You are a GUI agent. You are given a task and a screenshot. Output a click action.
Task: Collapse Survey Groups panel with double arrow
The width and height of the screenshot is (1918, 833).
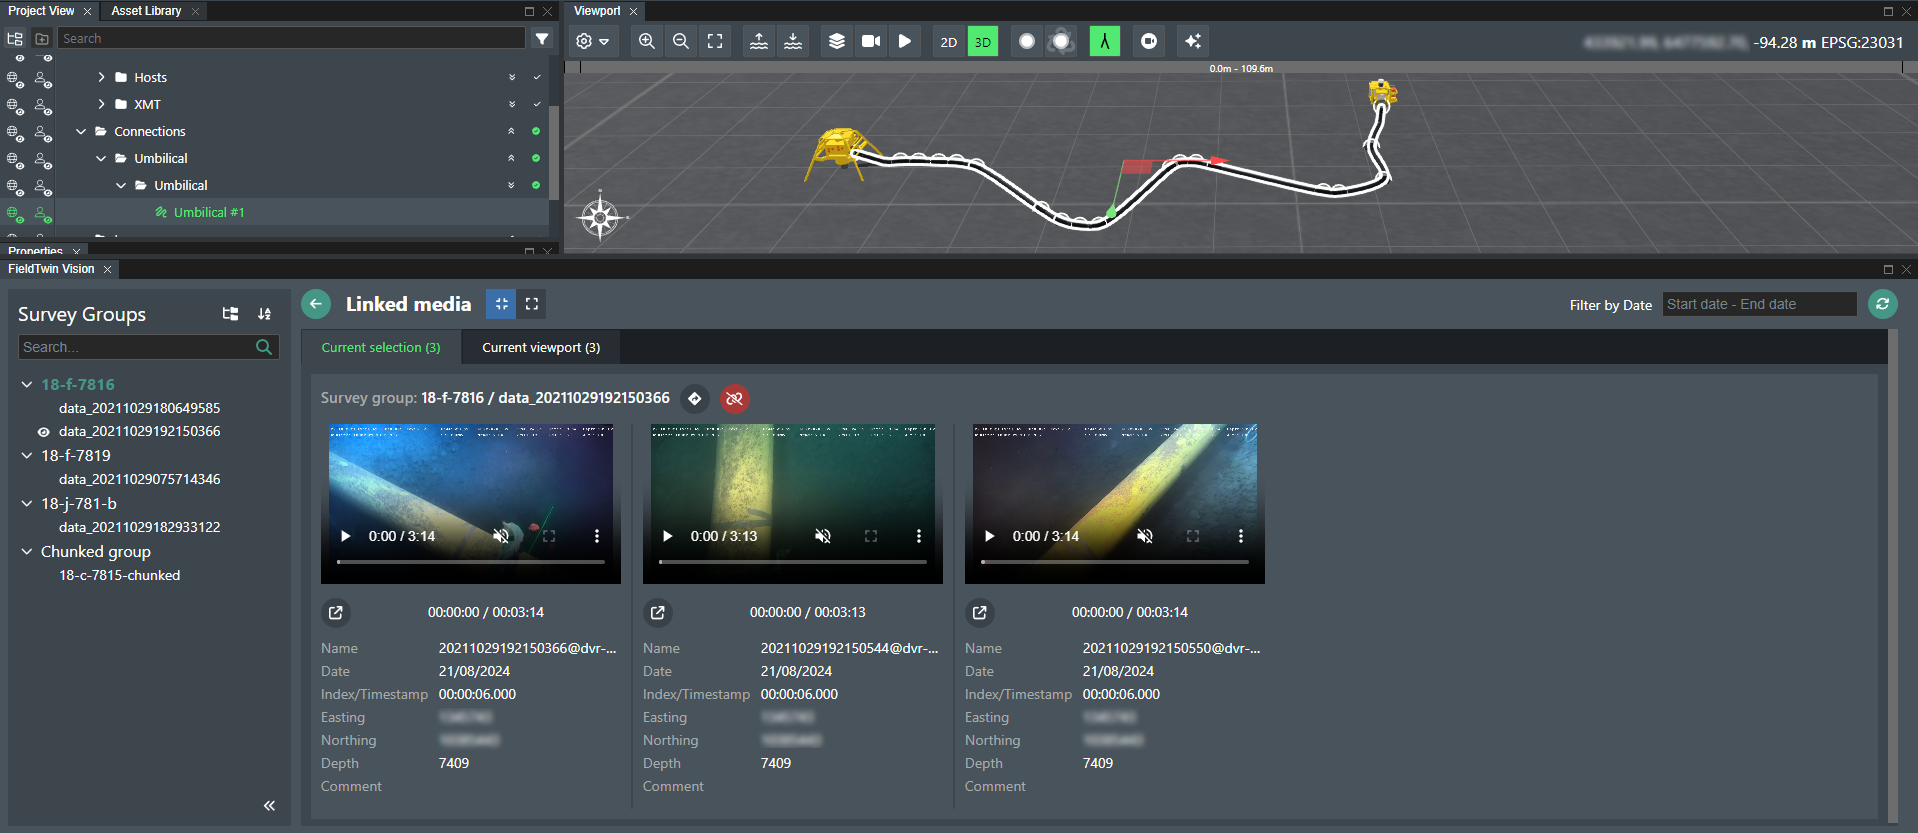point(269,806)
